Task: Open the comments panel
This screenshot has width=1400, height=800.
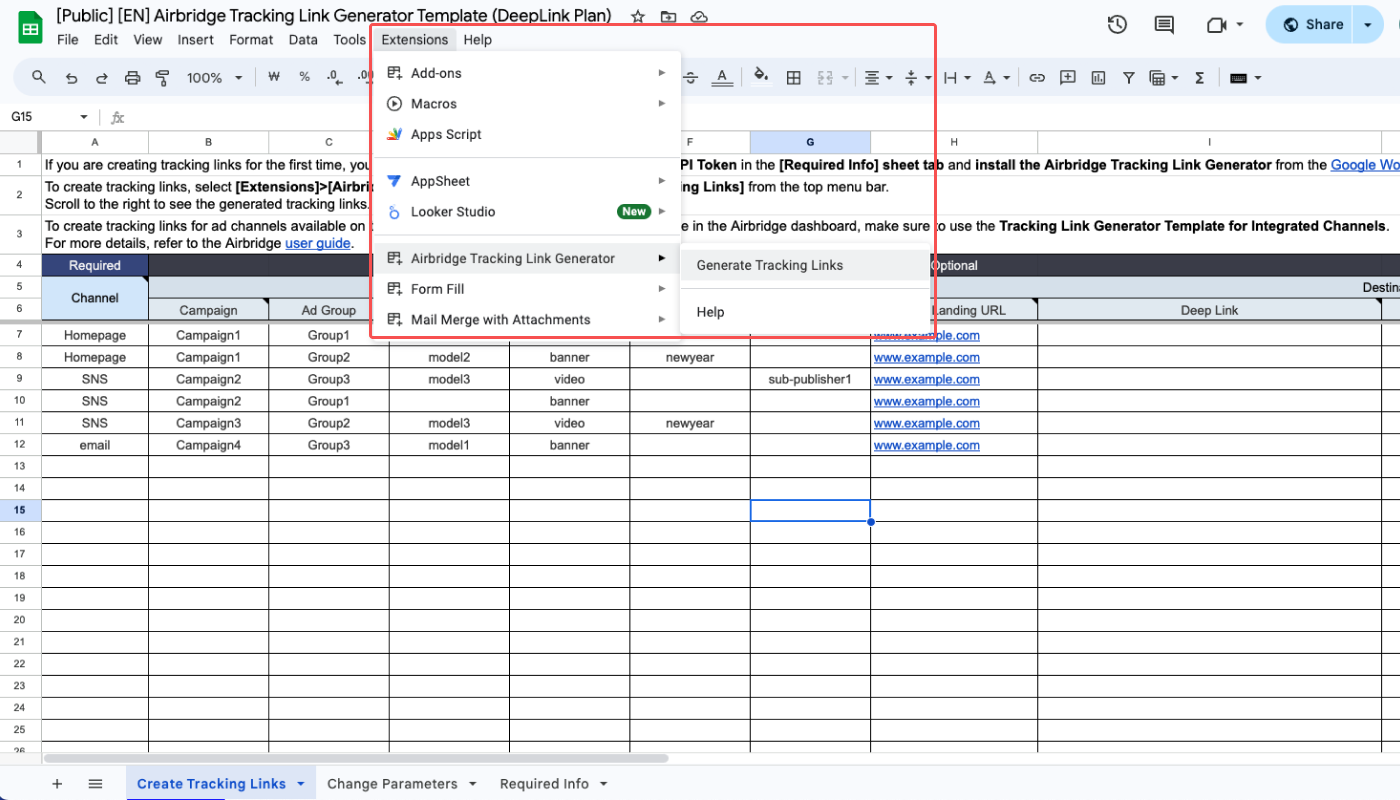Action: click(x=1164, y=25)
